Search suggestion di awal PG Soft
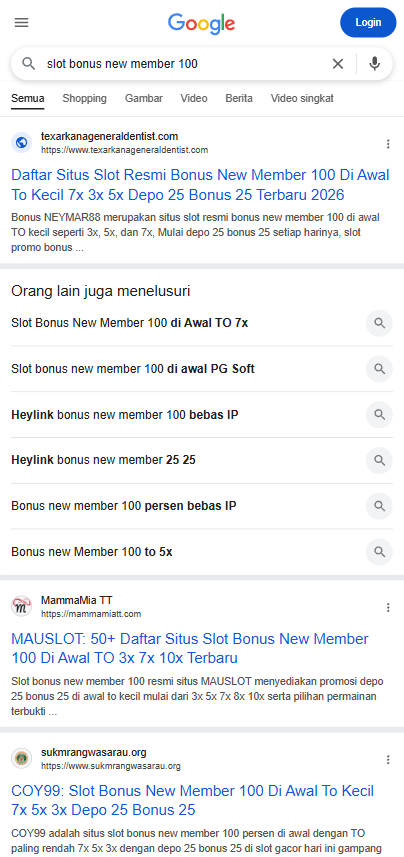This screenshot has width=404, height=857. click(x=133, y=369)
